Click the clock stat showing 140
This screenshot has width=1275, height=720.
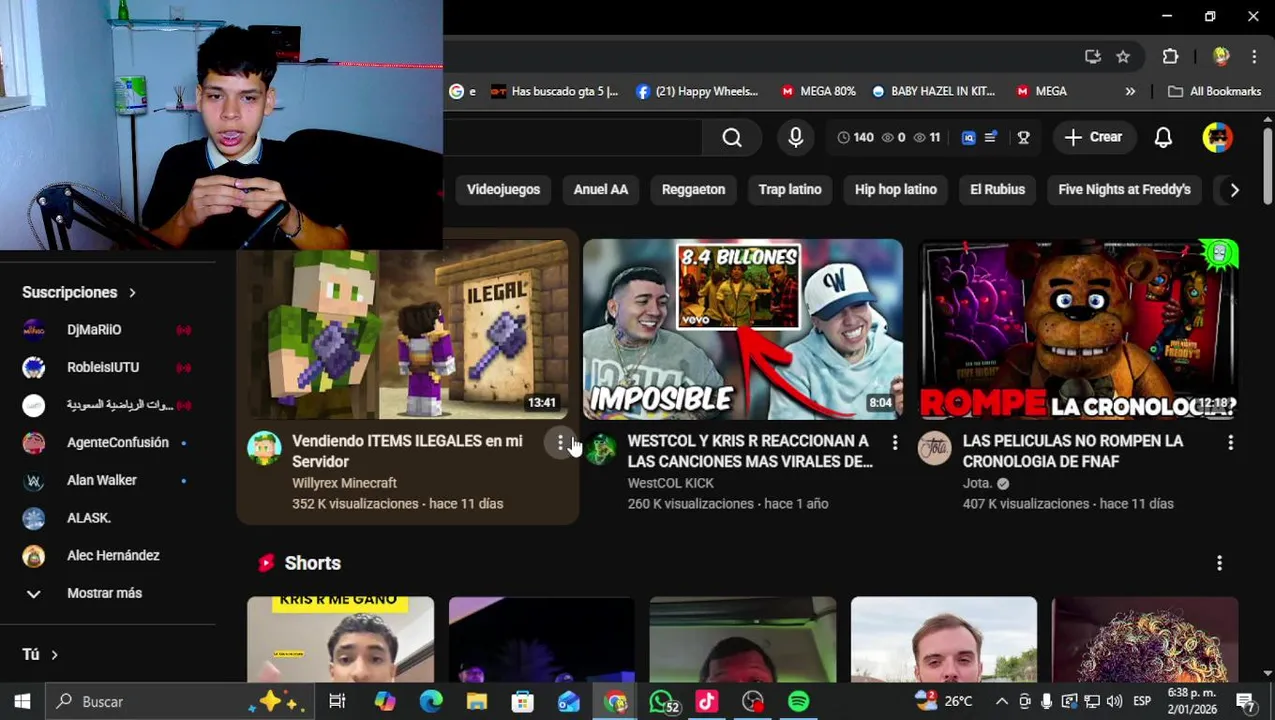click(855, 138)
